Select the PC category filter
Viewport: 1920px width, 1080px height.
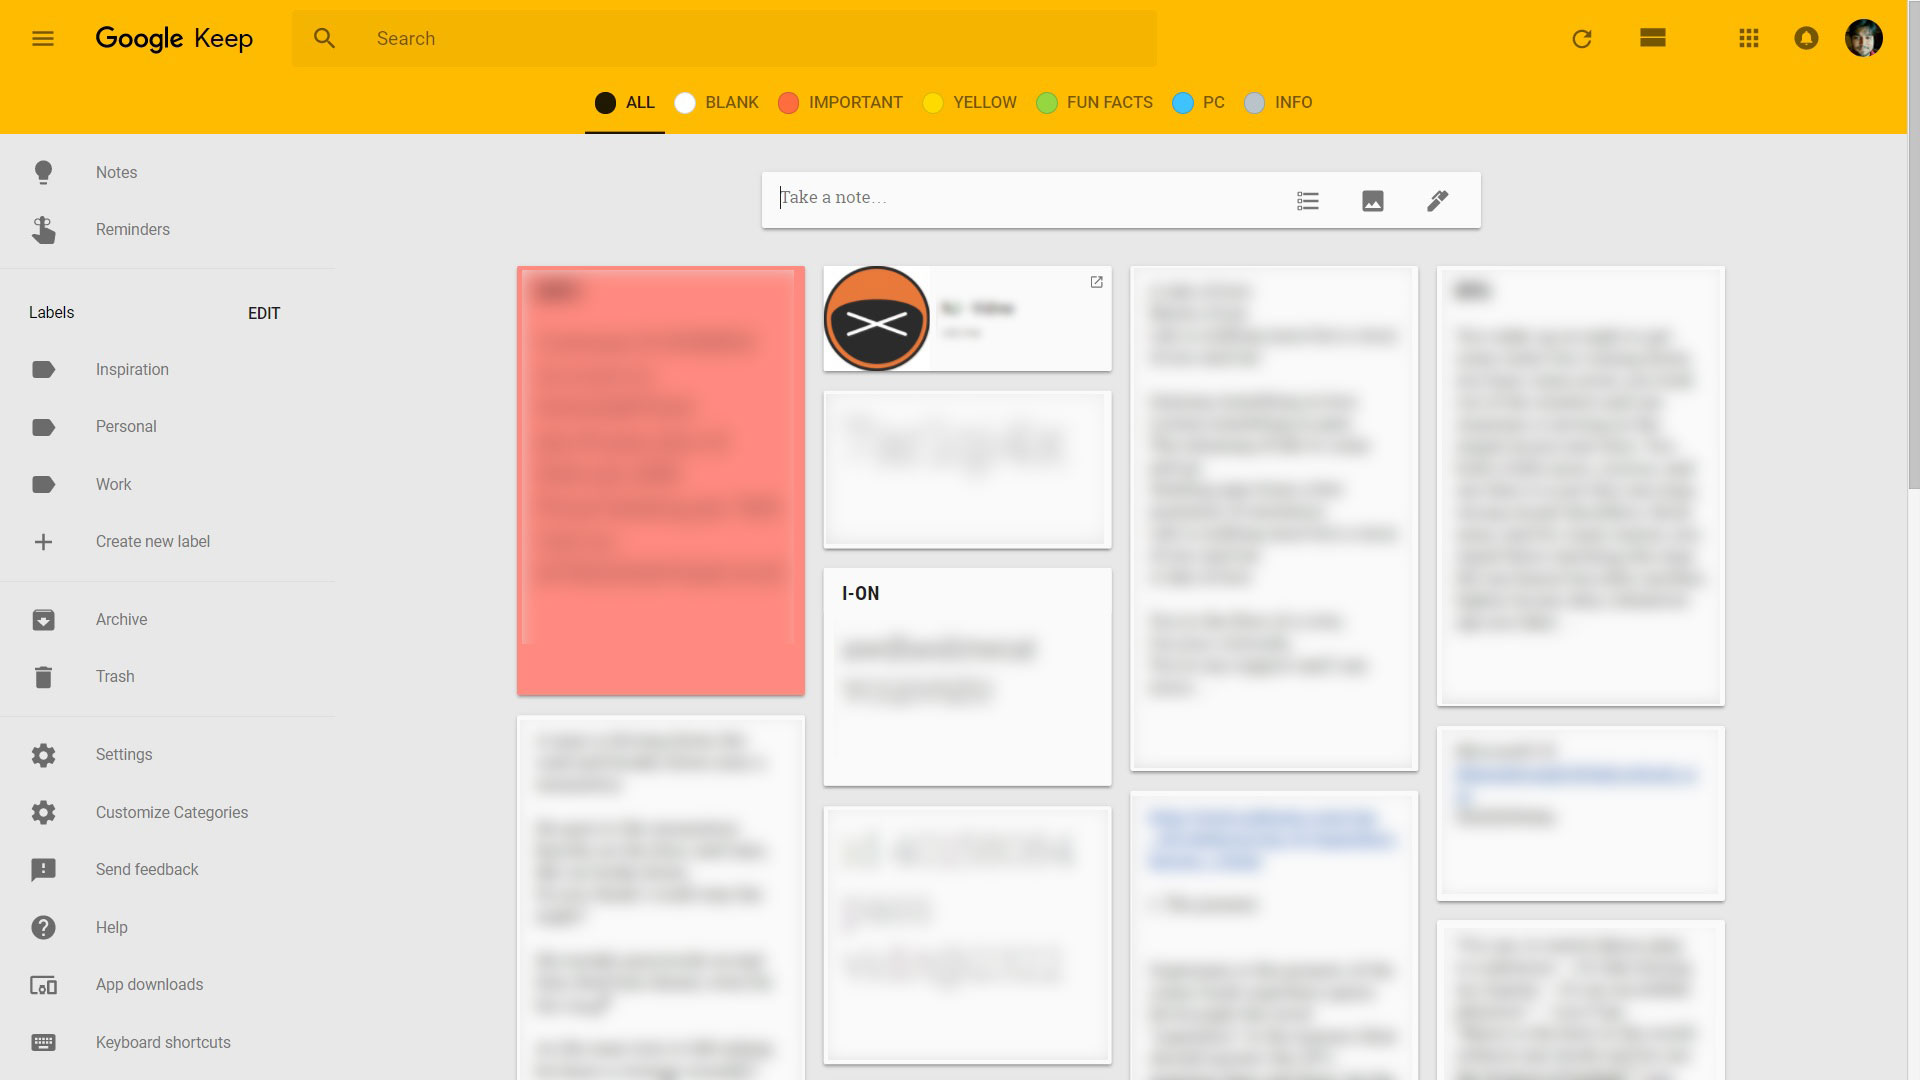(x=1198, y=103)
